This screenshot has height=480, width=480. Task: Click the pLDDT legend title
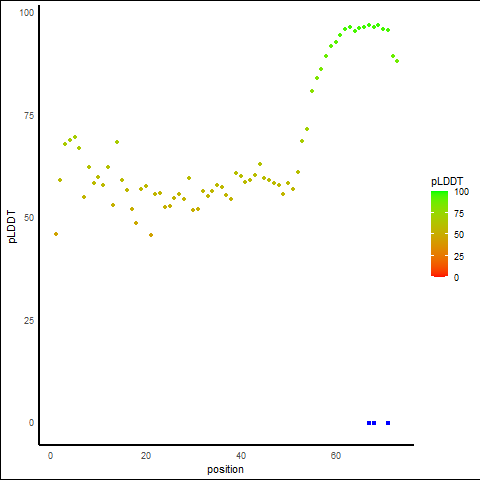click(447, 181)
